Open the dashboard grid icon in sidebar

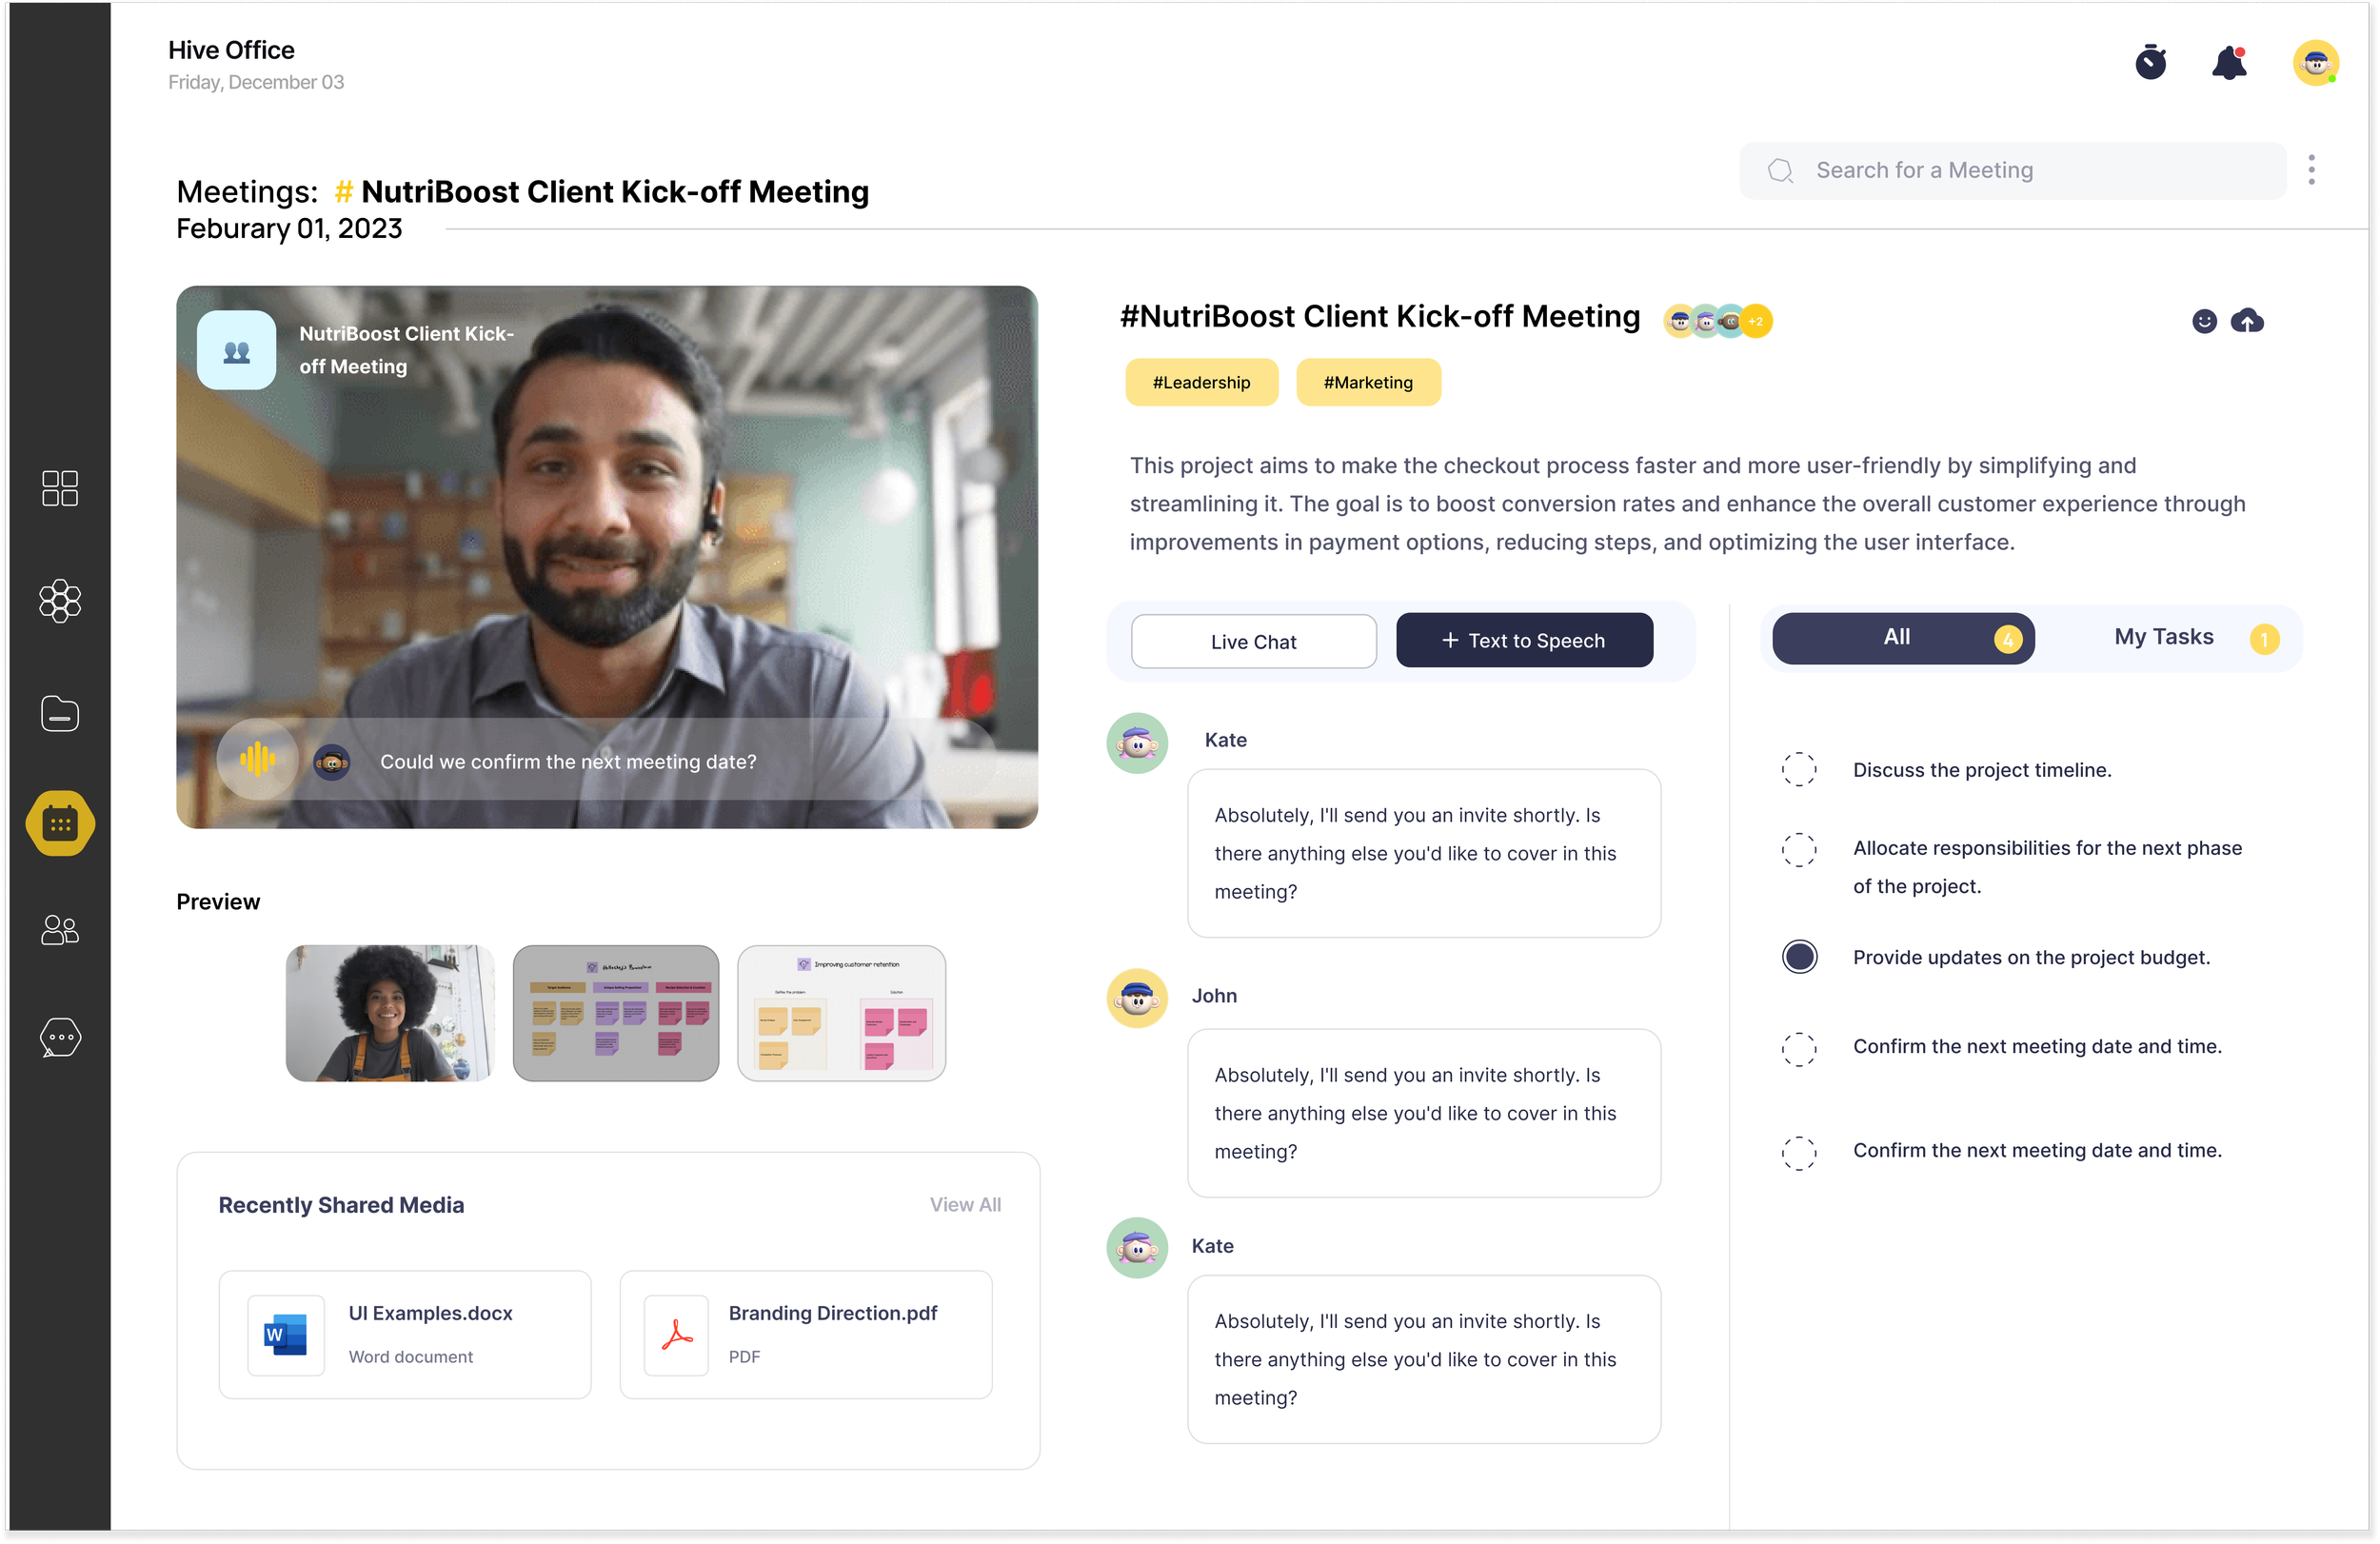tap(60, 488)
